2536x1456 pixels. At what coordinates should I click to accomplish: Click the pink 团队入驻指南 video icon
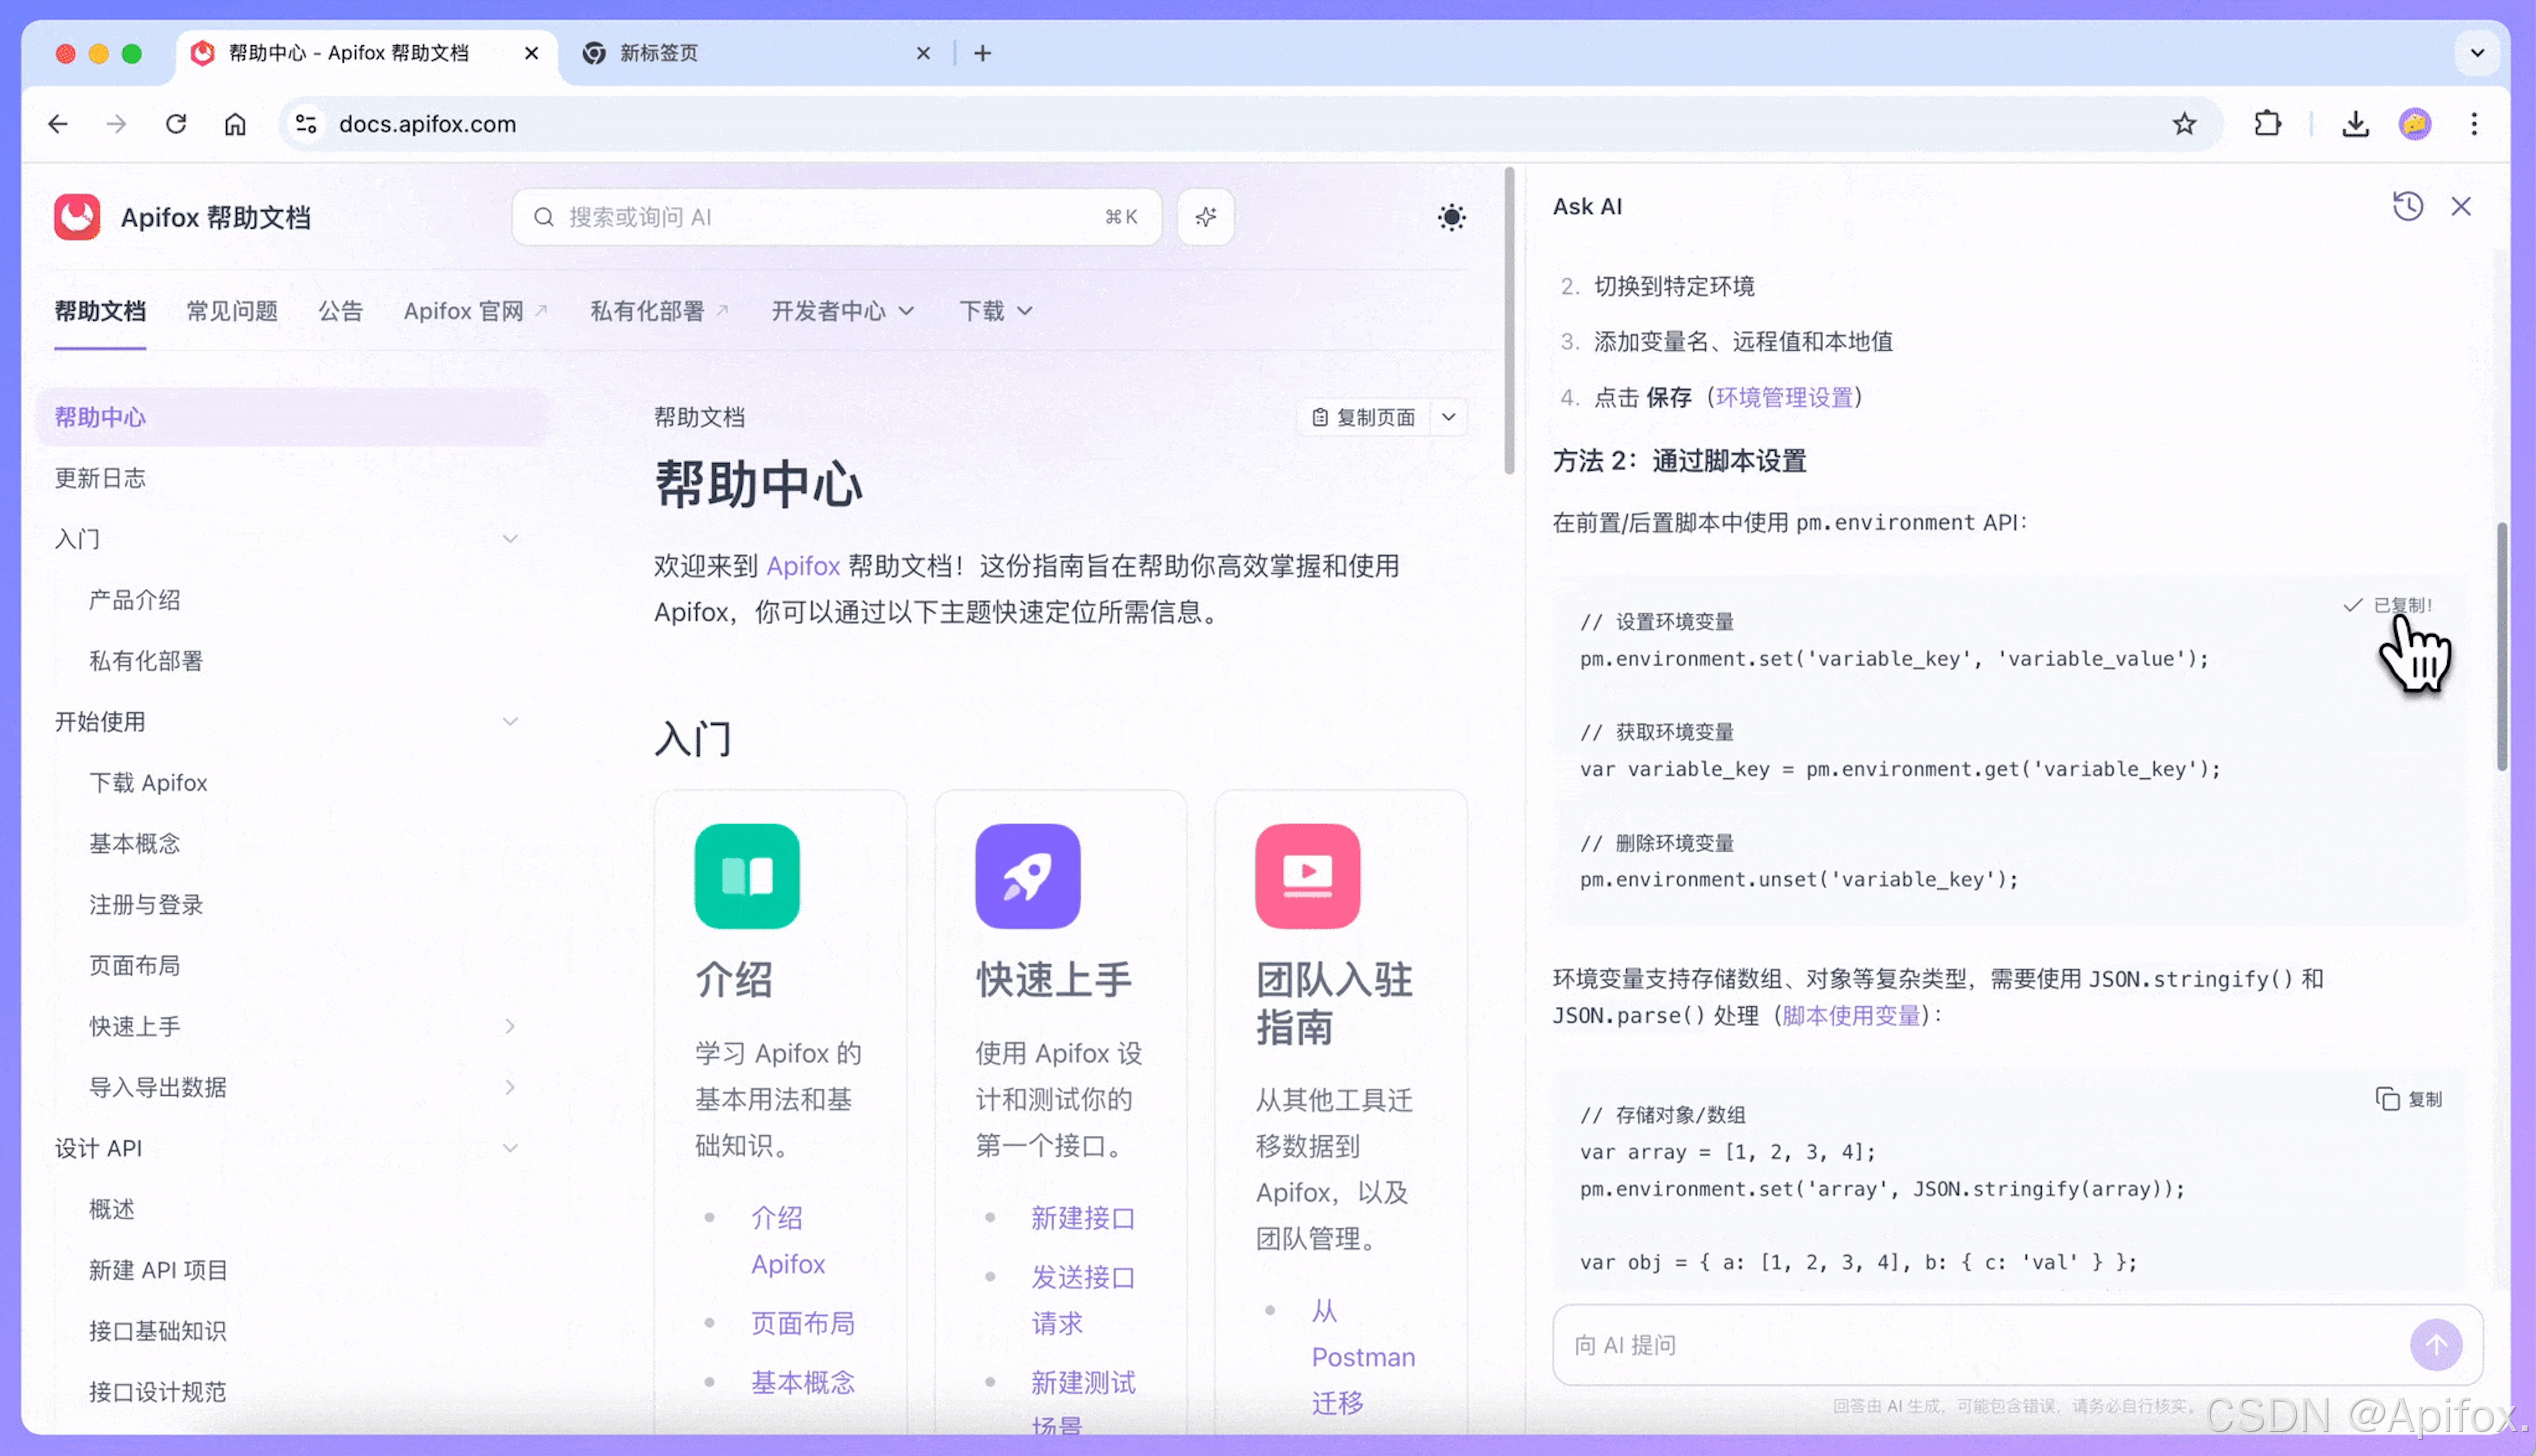(1307, 876)
